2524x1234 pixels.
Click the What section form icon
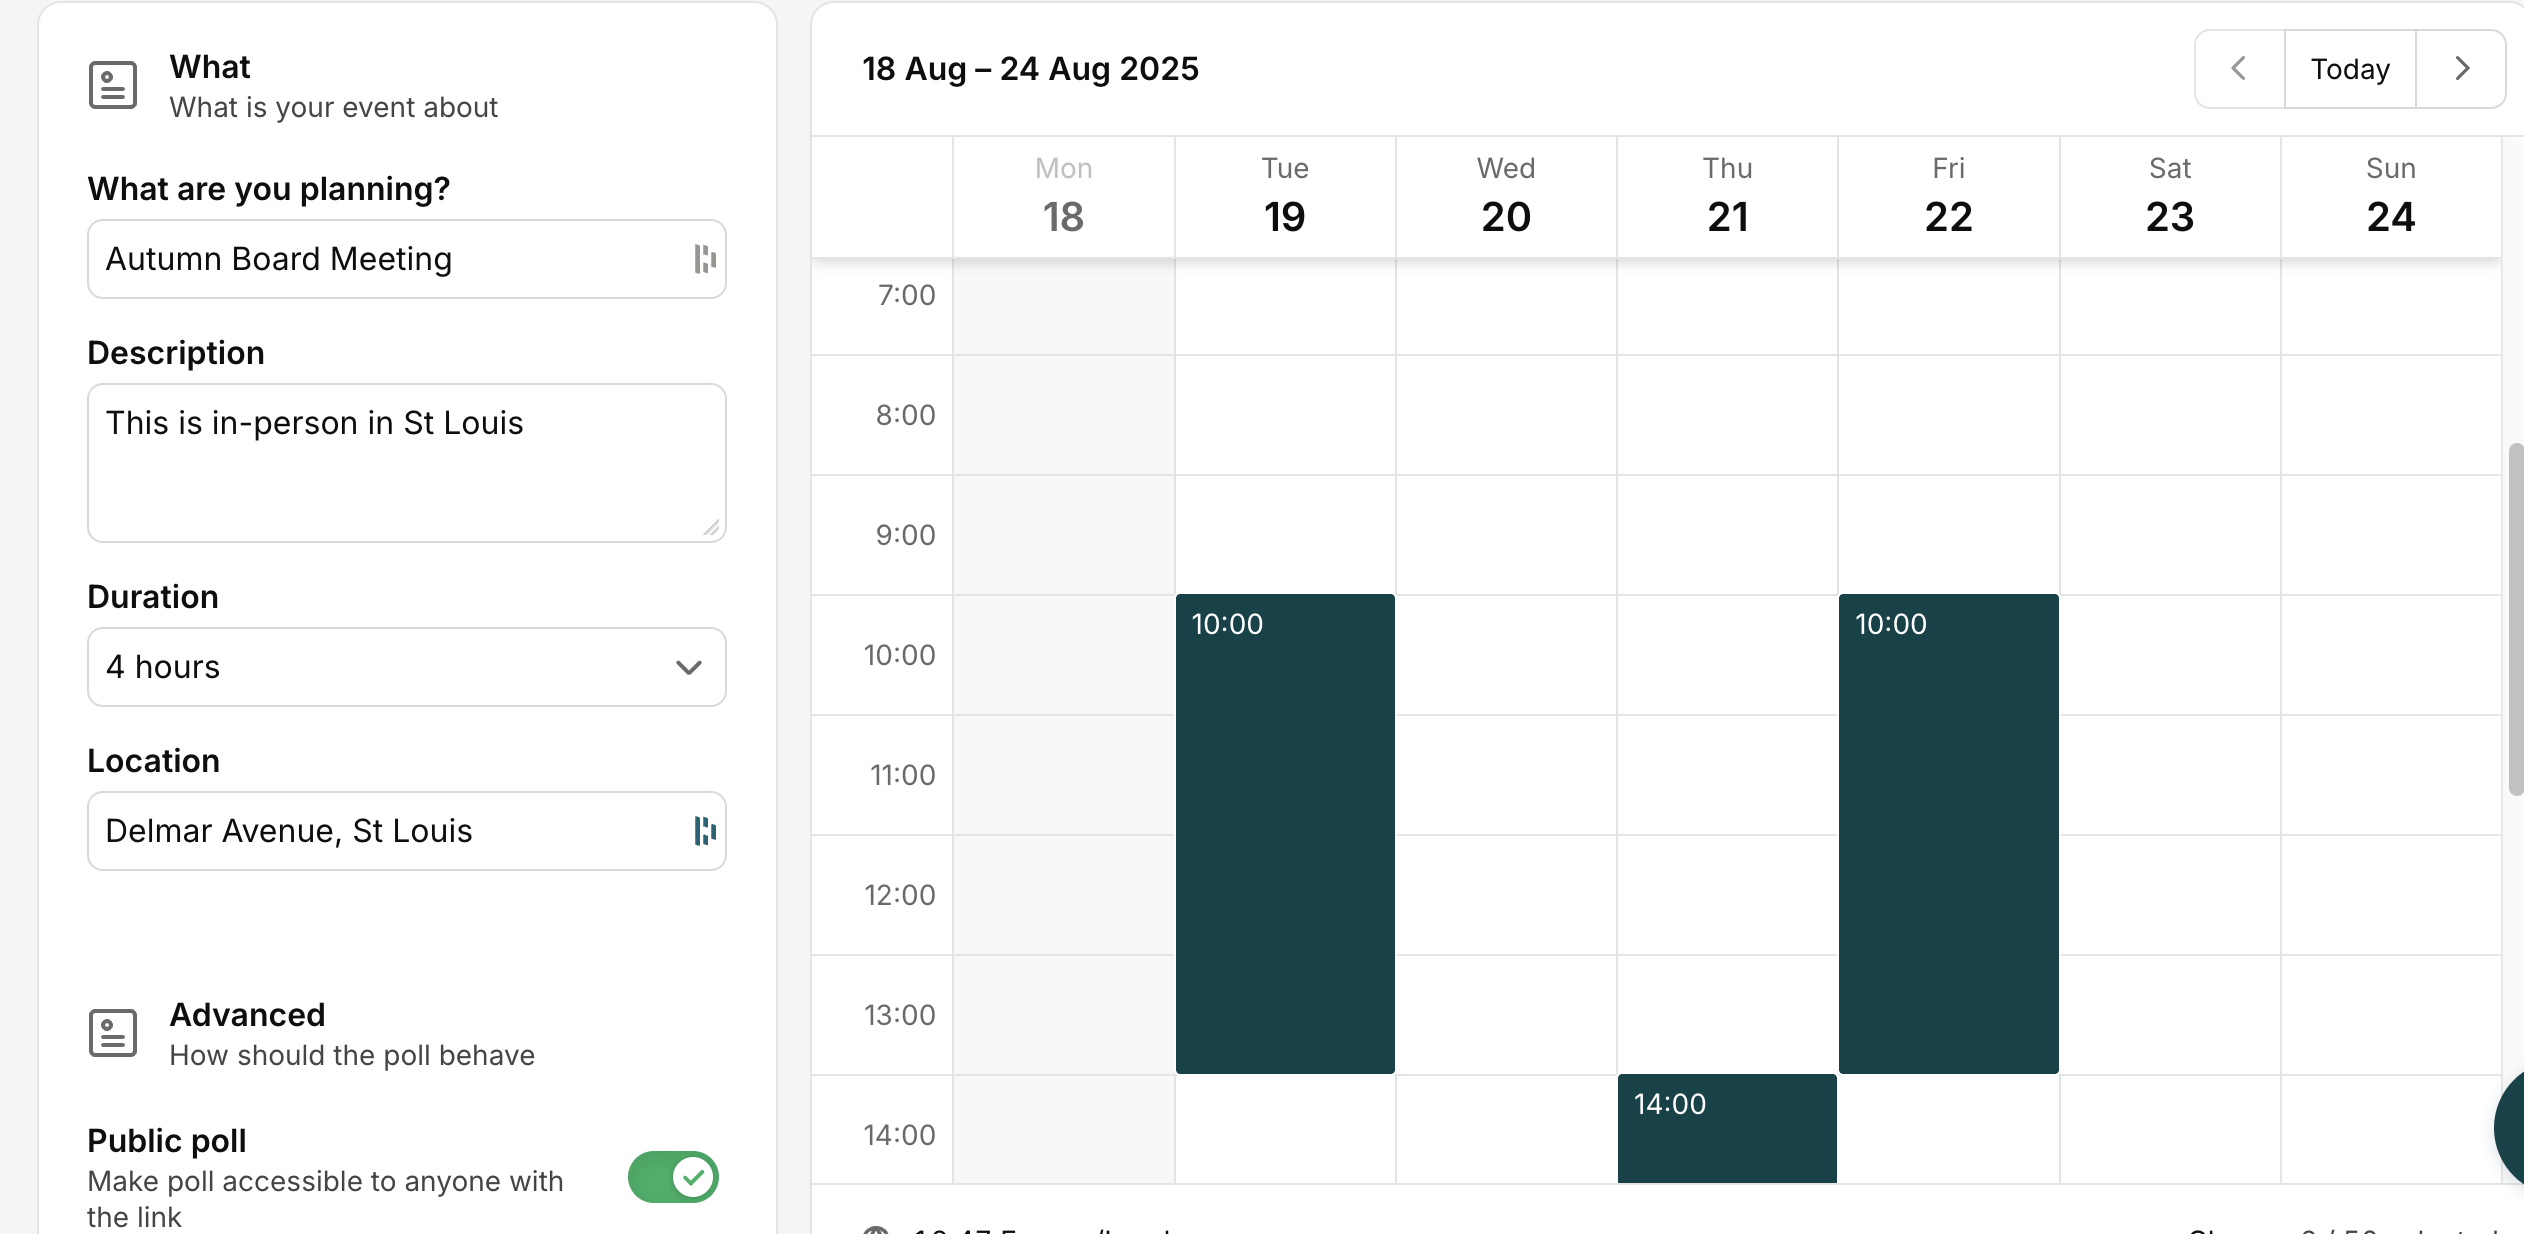112,85
